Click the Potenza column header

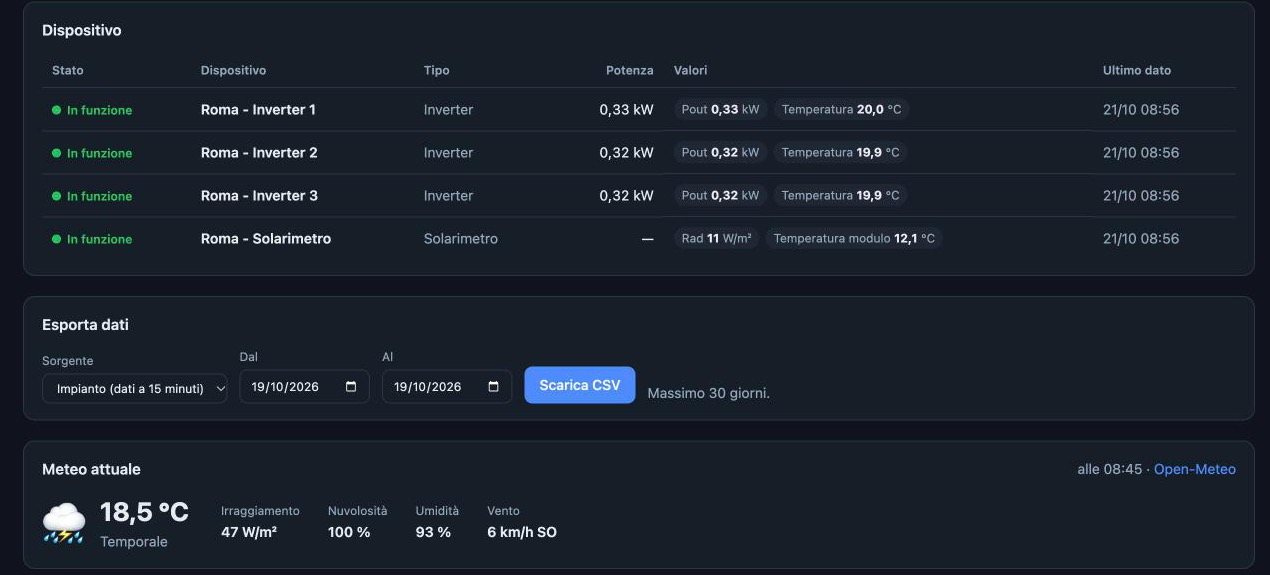[630, 70]
